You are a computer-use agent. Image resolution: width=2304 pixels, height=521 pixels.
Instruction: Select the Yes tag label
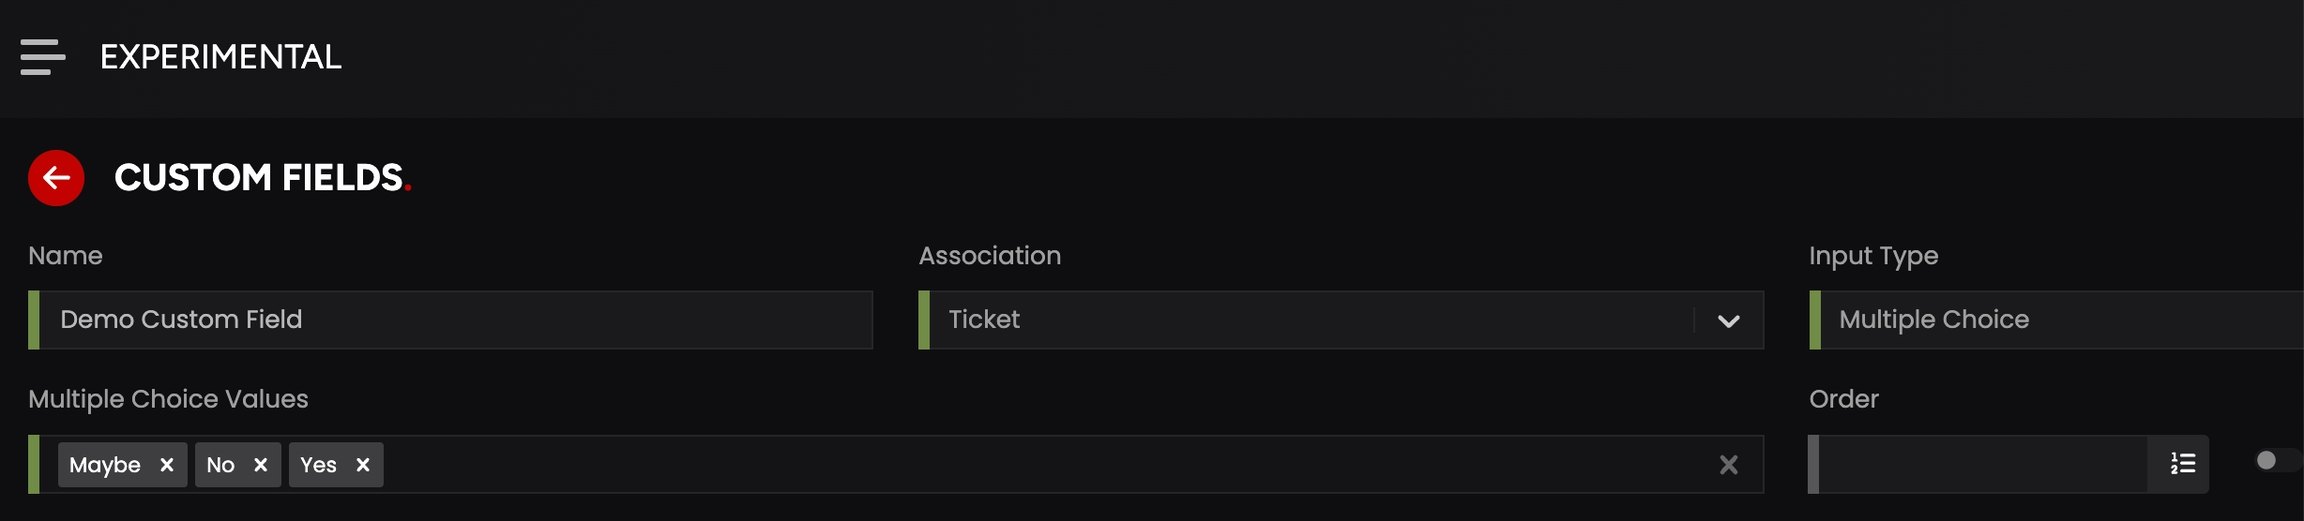point(318,465)
